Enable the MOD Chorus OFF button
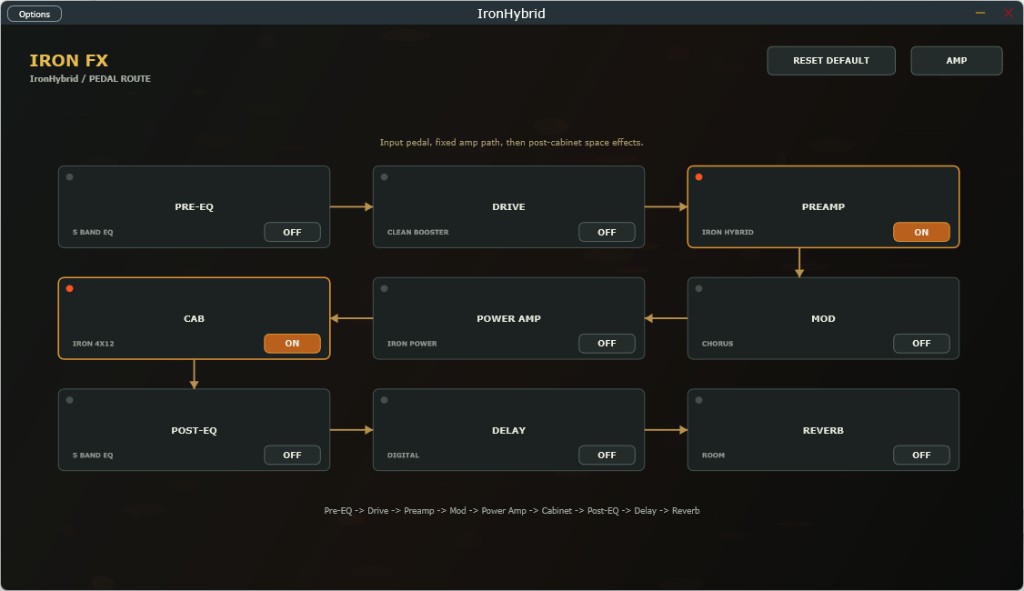This screenshot has height=591, width=1024. (921, 343)
